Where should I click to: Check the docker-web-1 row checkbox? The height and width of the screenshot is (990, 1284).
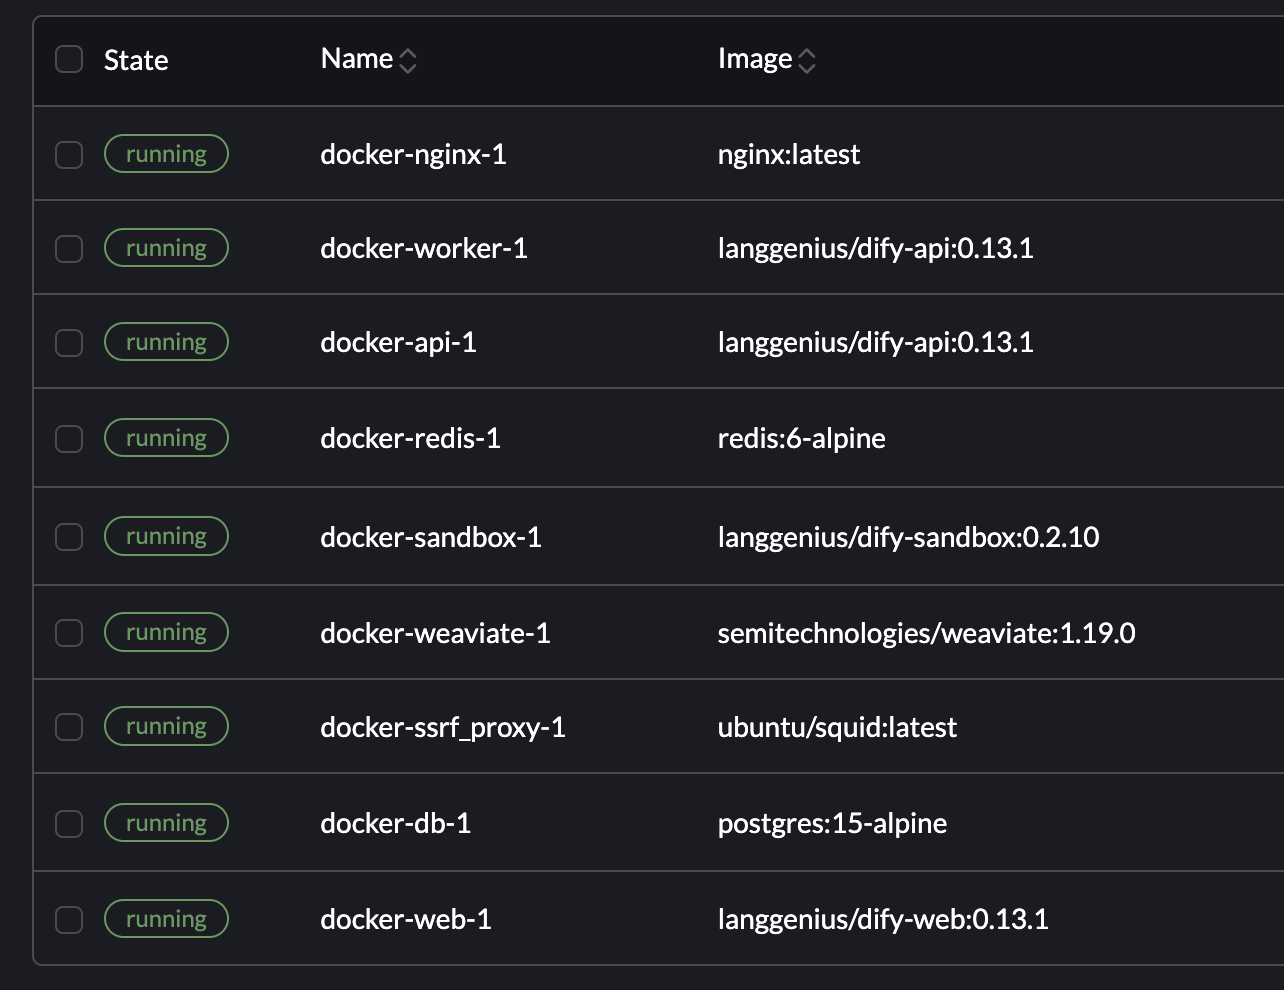click(69, 919)
